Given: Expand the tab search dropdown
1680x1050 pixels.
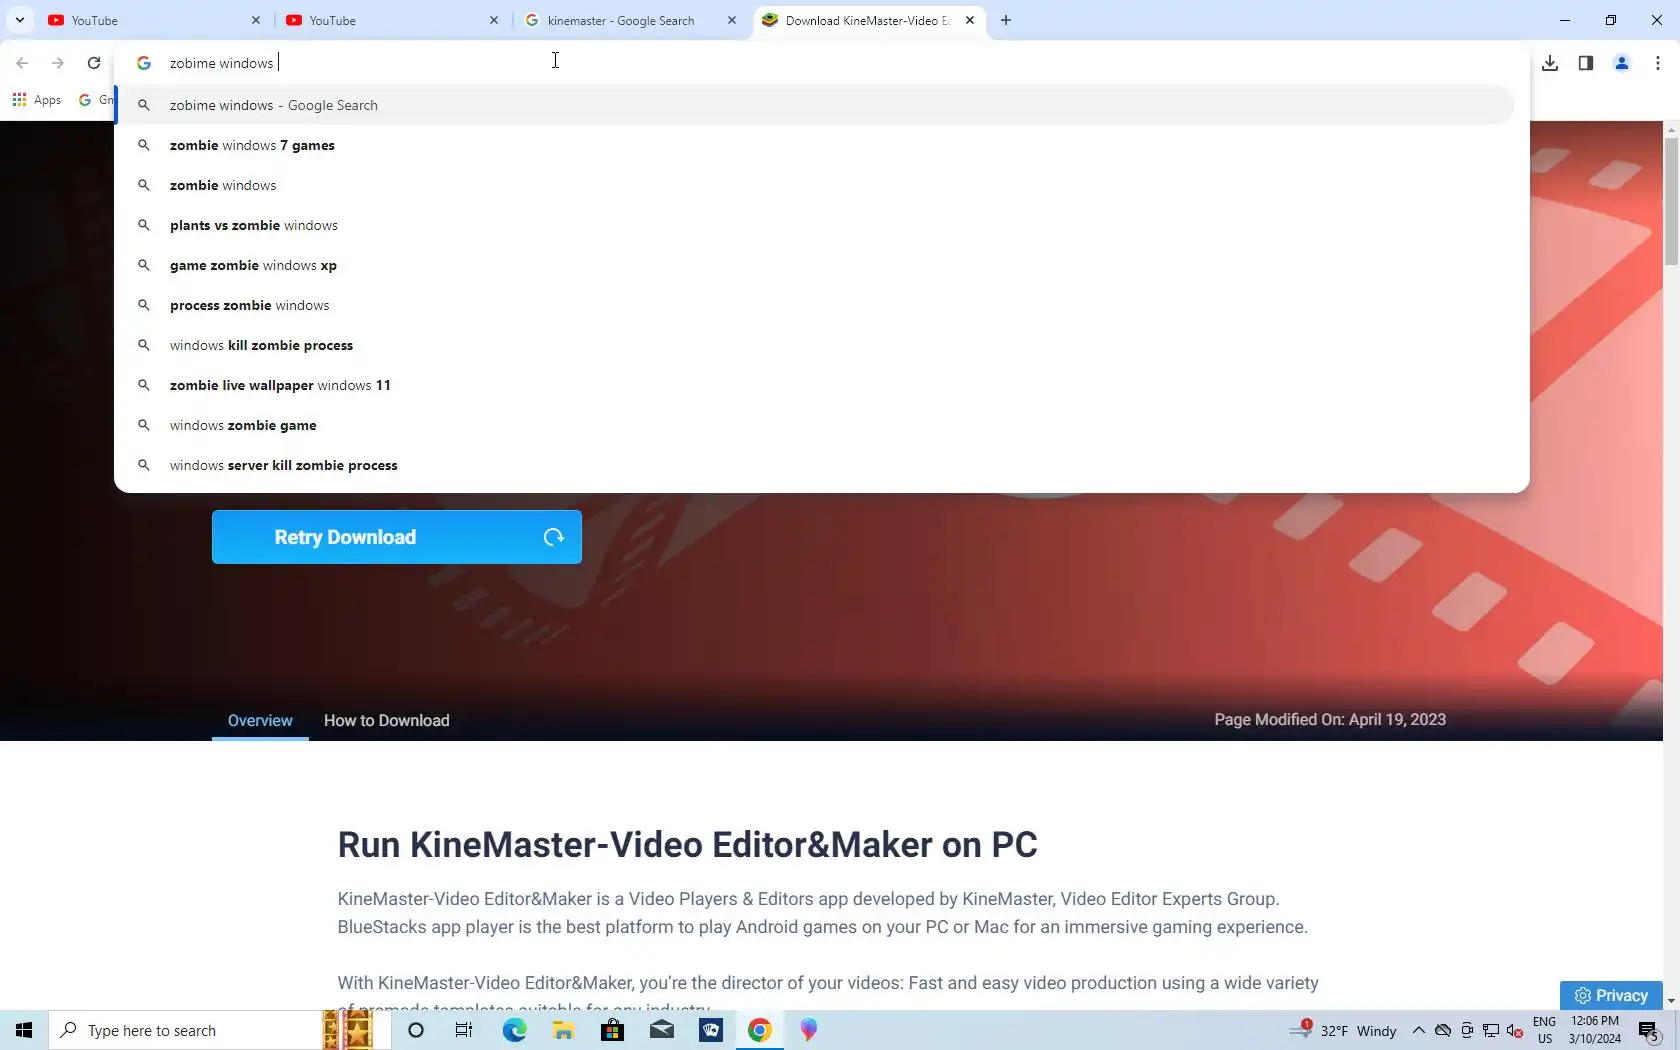Looking at the screenshot, I should click(x=19, y=20).
